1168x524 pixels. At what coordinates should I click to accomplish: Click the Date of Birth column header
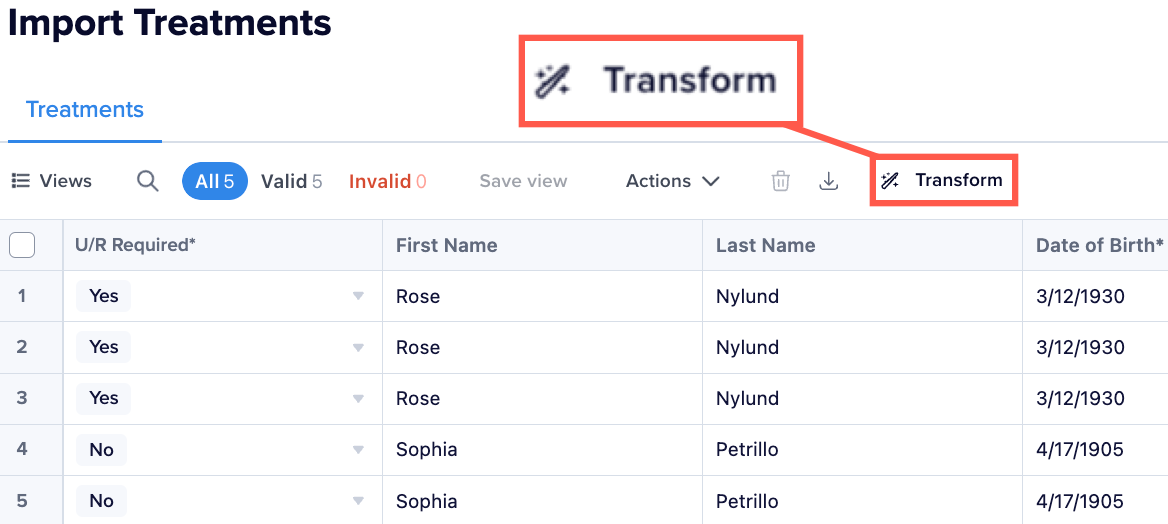tap(1099, 244)
